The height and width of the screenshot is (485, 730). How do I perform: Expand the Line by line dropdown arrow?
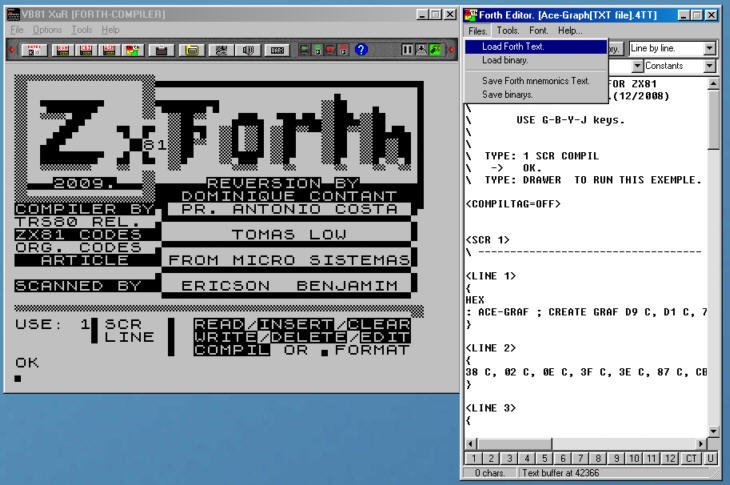tap(709, 48)
